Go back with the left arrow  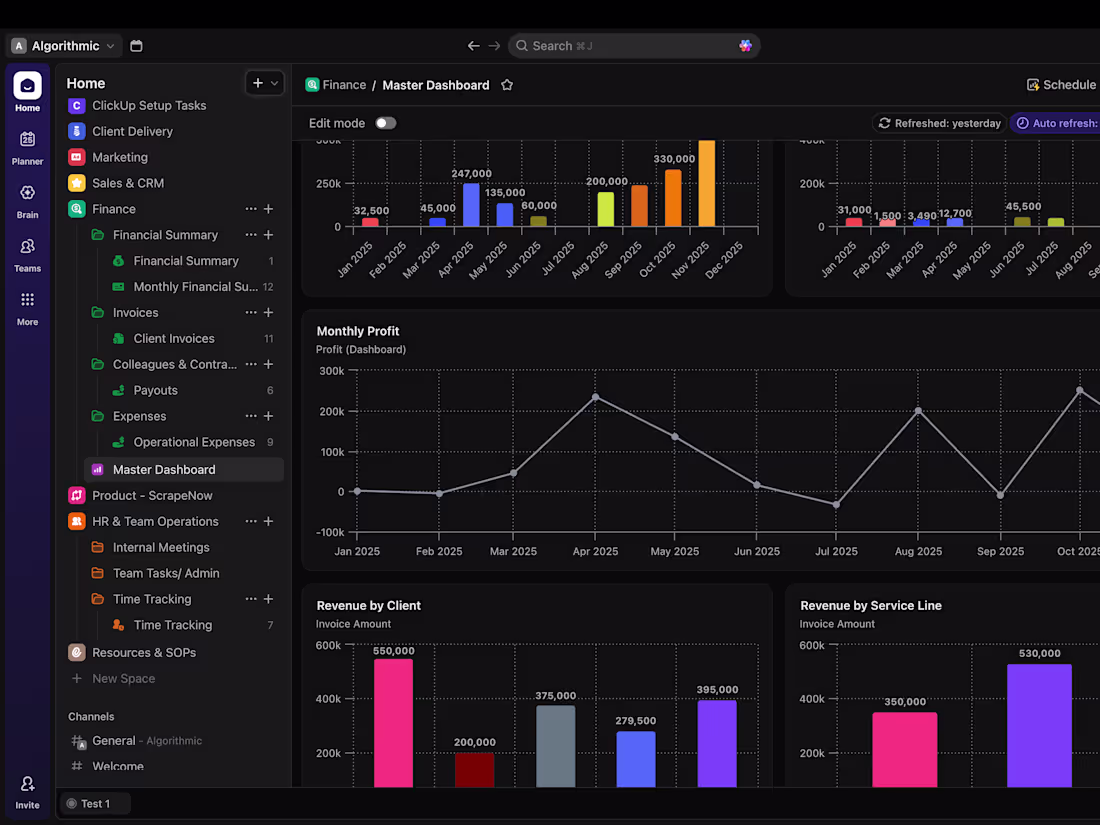[474, 46]
